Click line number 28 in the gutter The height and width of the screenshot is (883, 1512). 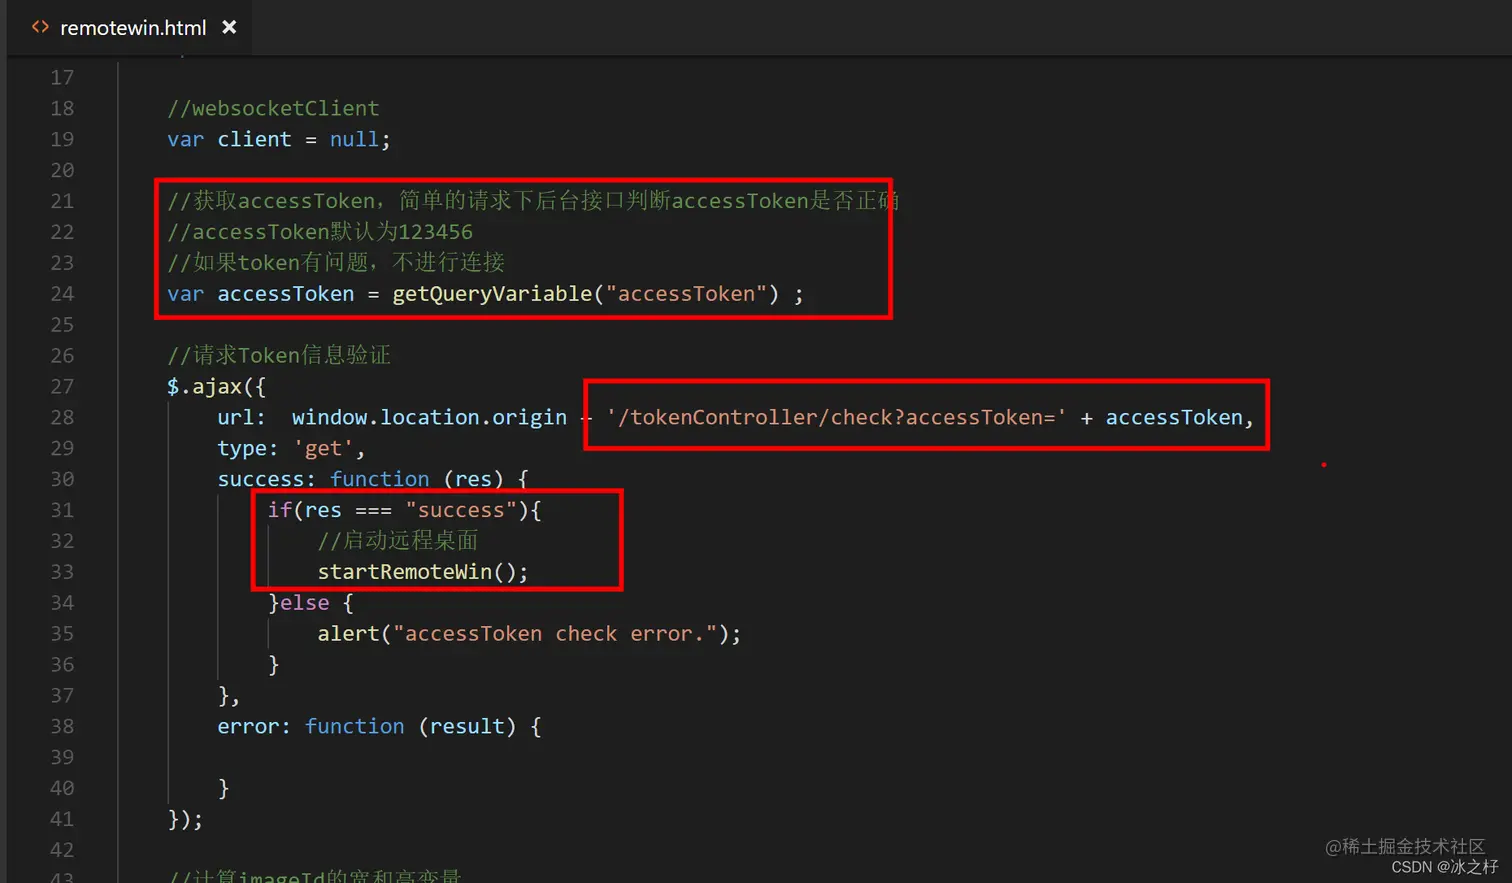tap(62, 417)
